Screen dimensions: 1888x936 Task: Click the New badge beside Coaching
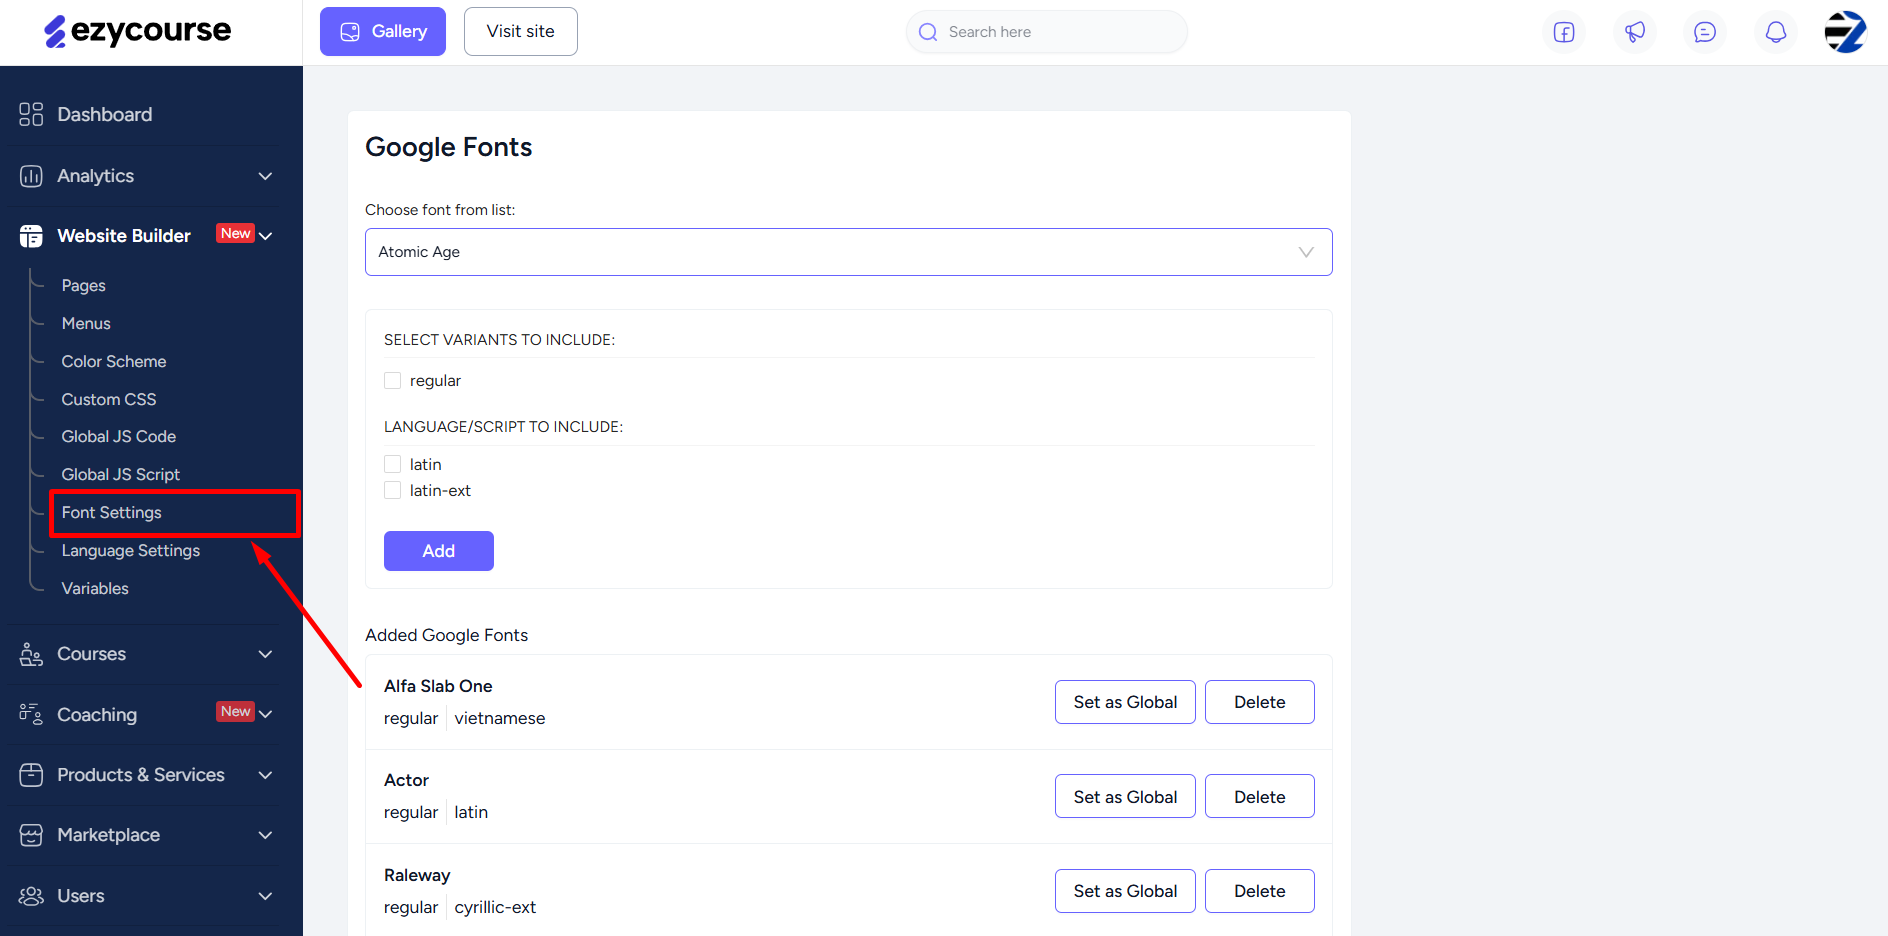pyautogui.click(x=236, y=712)
